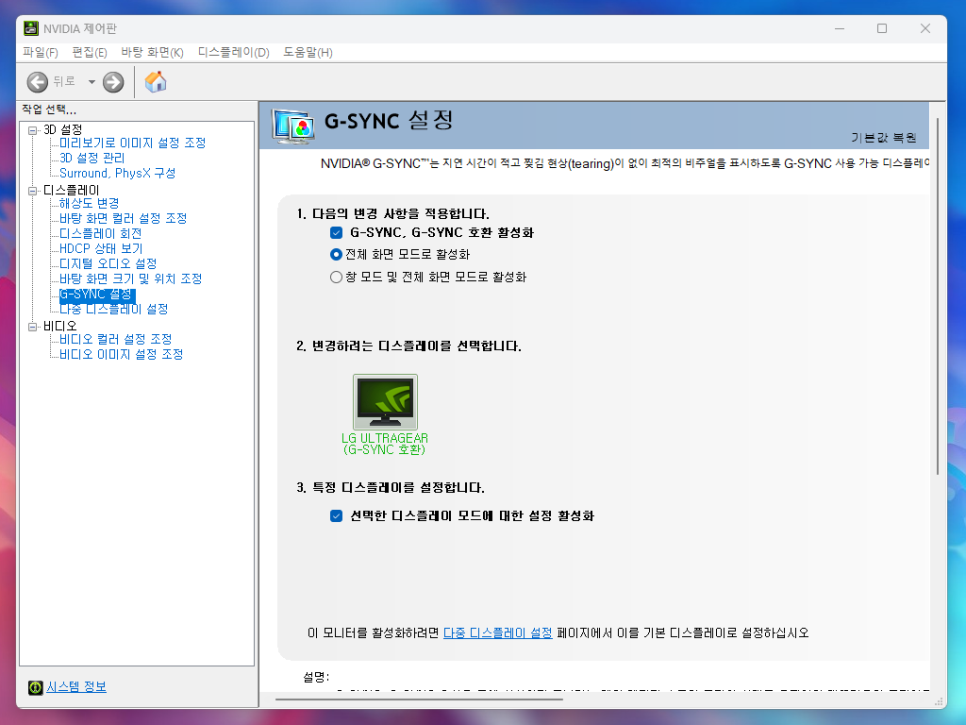Click the 시스템 정보 link
The width and height of the screenshot is (966, 725).
pos(76,687)
